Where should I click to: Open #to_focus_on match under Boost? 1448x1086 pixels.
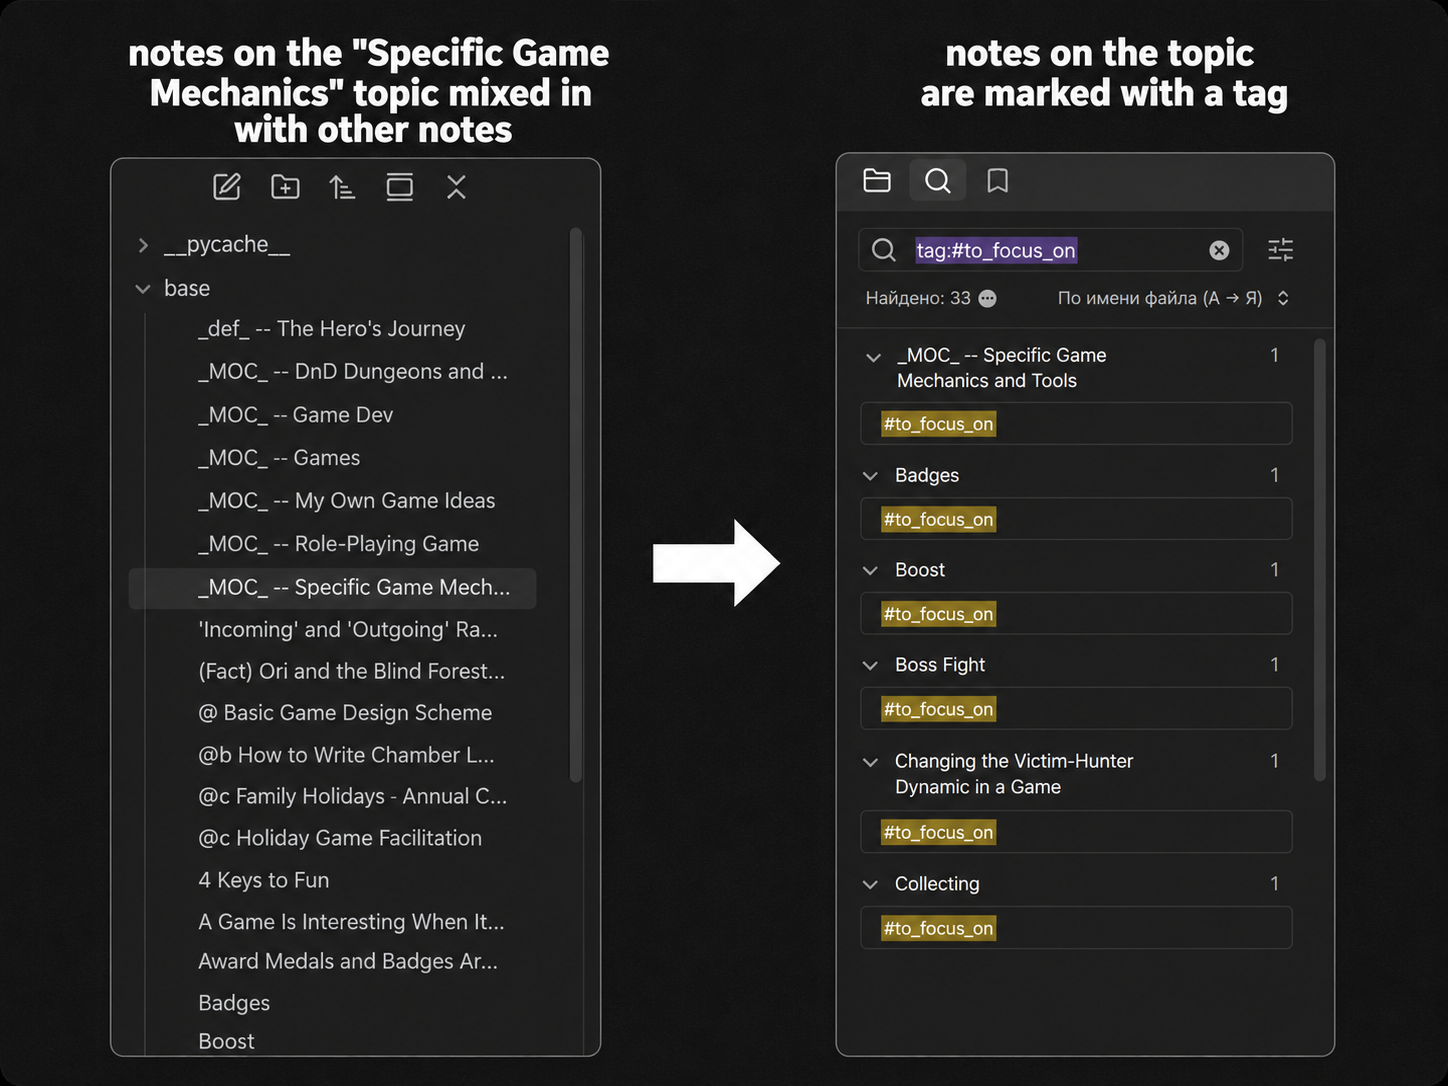point(1076,614)
